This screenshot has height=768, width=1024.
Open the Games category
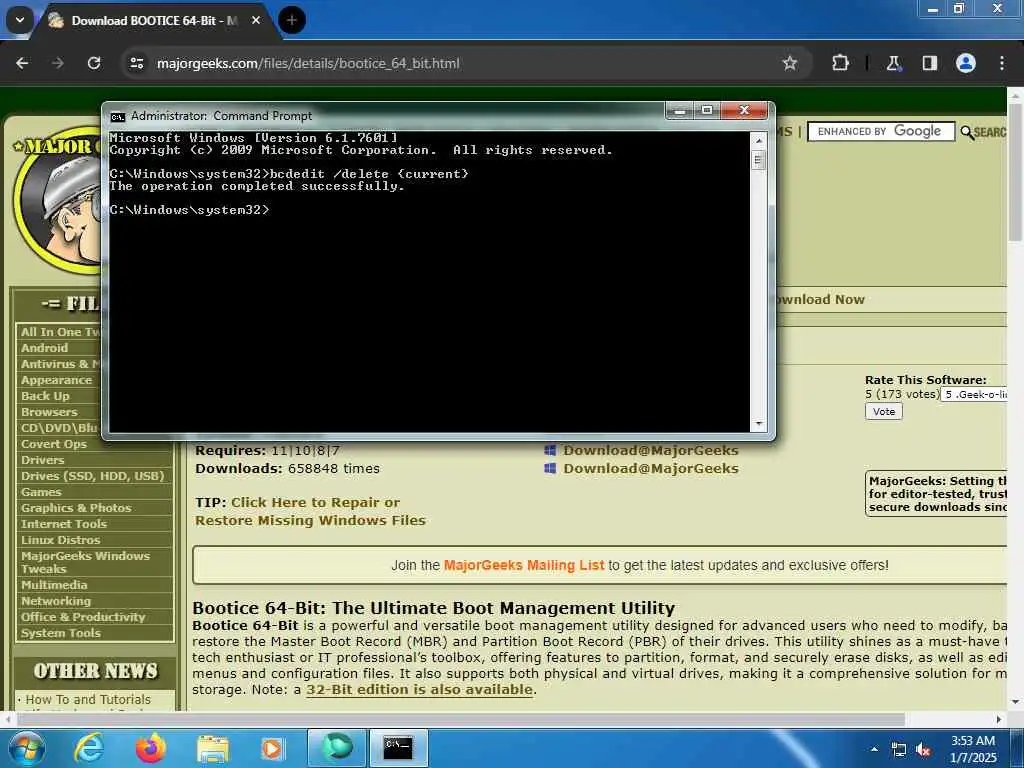click(41, 492)
